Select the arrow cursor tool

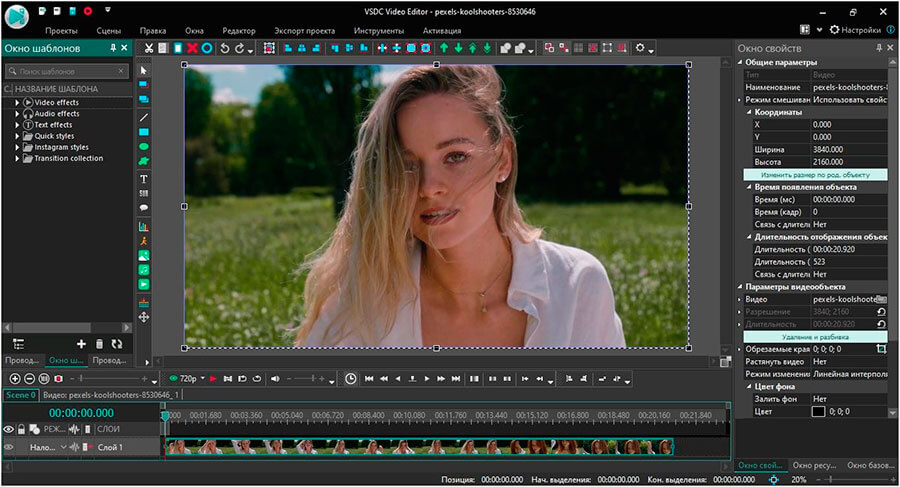pyautogui.click(x=143, y=70)
